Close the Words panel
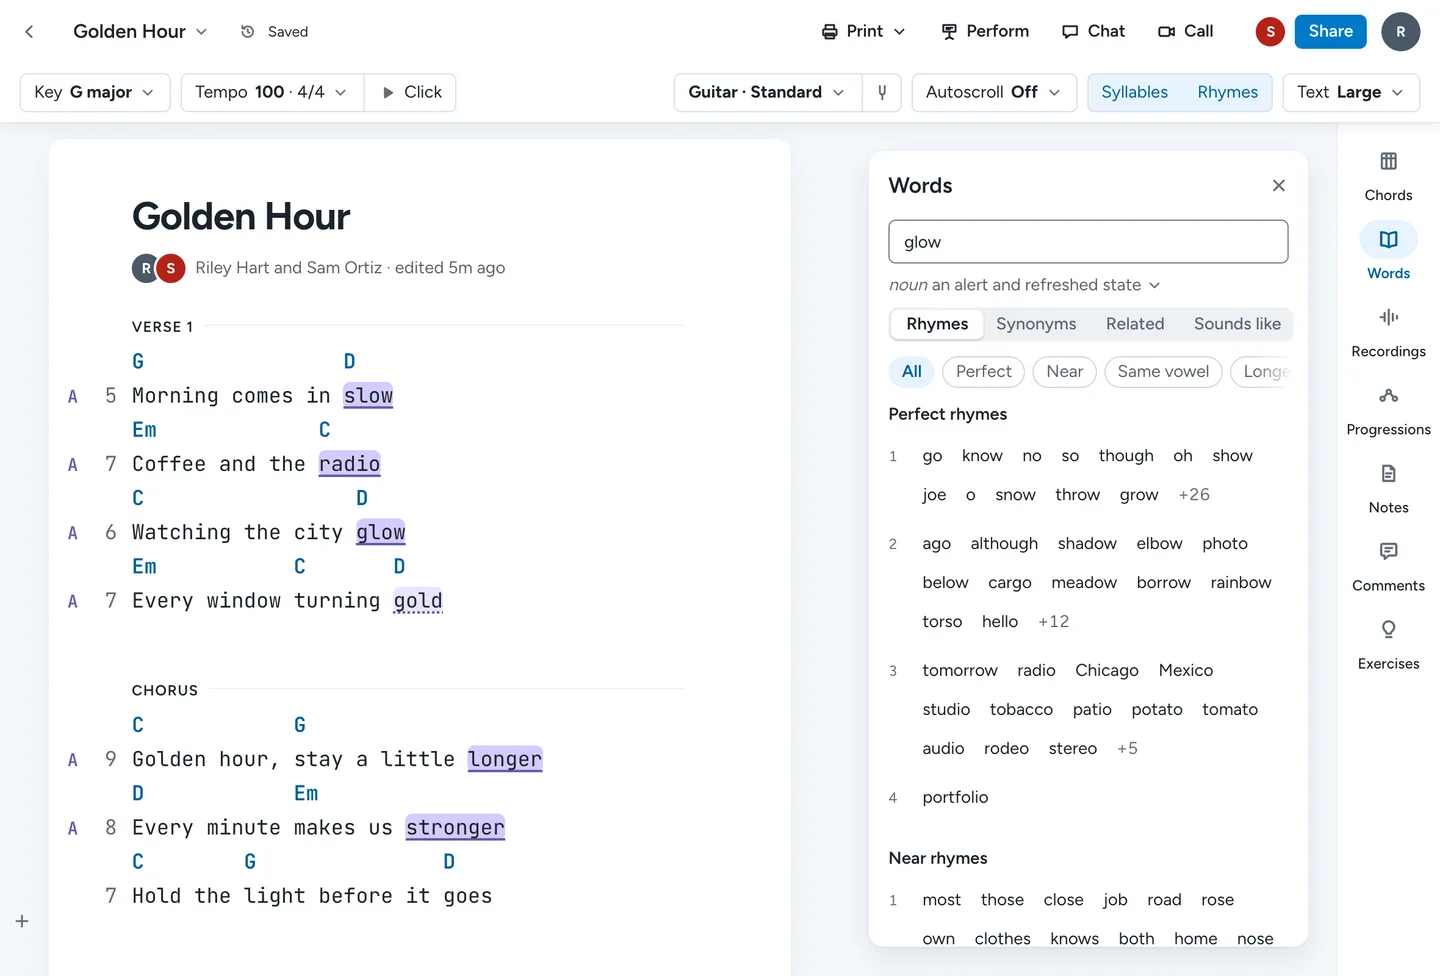The height and width of the screenshot is (976, 1440). [x=1278, y=186]
